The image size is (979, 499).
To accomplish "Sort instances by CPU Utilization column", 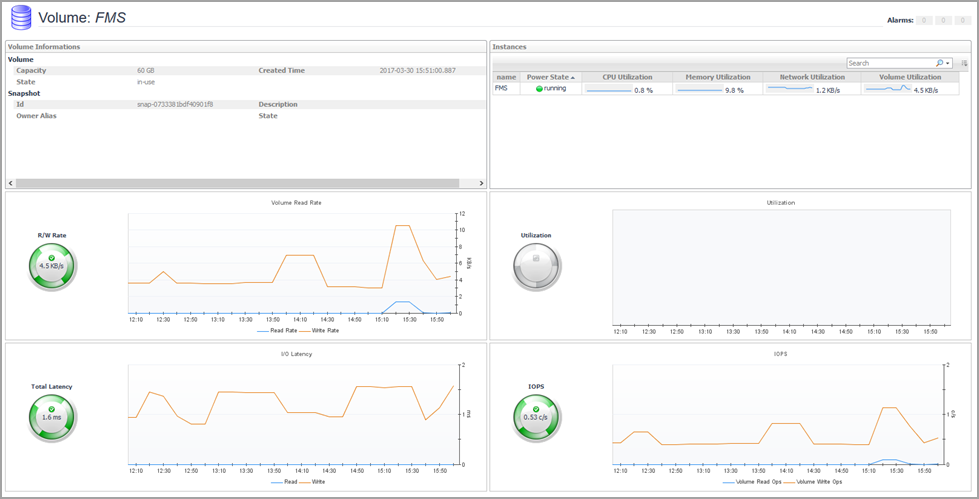I will point(627,77).
